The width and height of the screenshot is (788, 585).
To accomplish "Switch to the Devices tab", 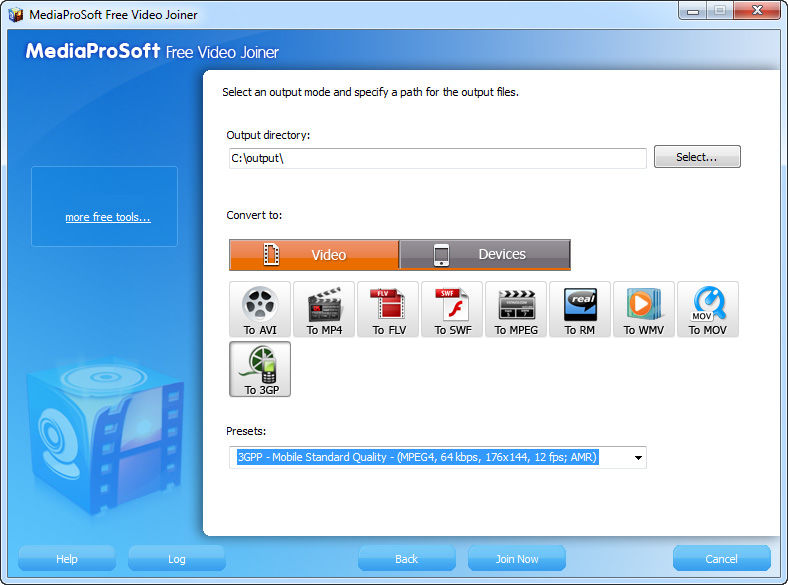I will tap(485, 255).
